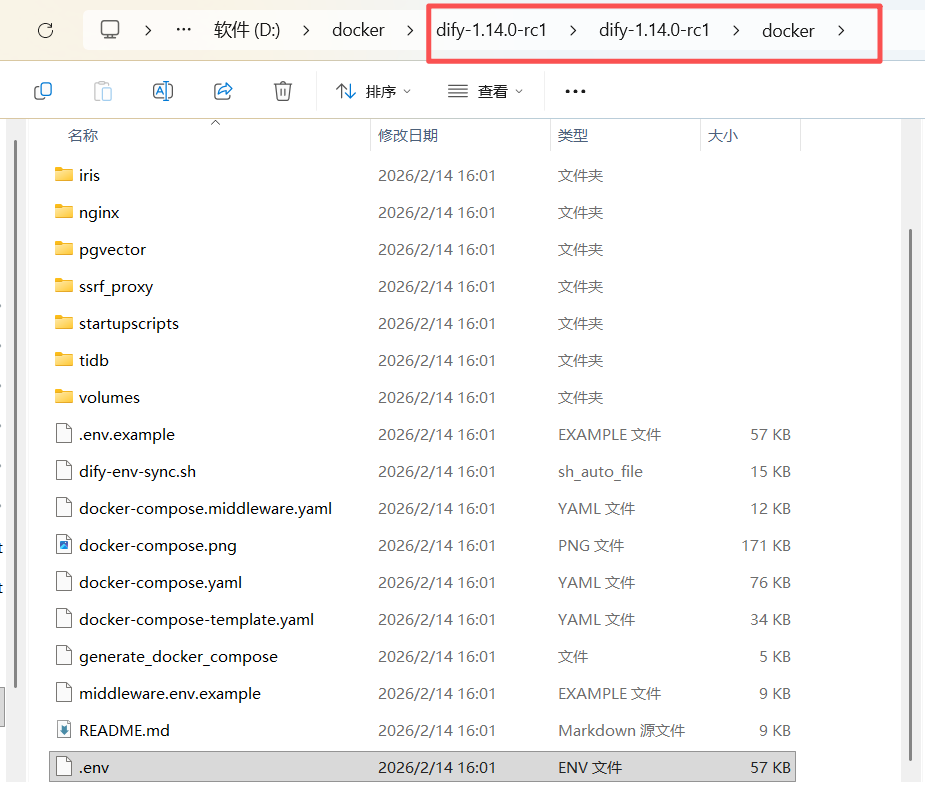Select the ssrf_proxy folder icon

(64, 286)
